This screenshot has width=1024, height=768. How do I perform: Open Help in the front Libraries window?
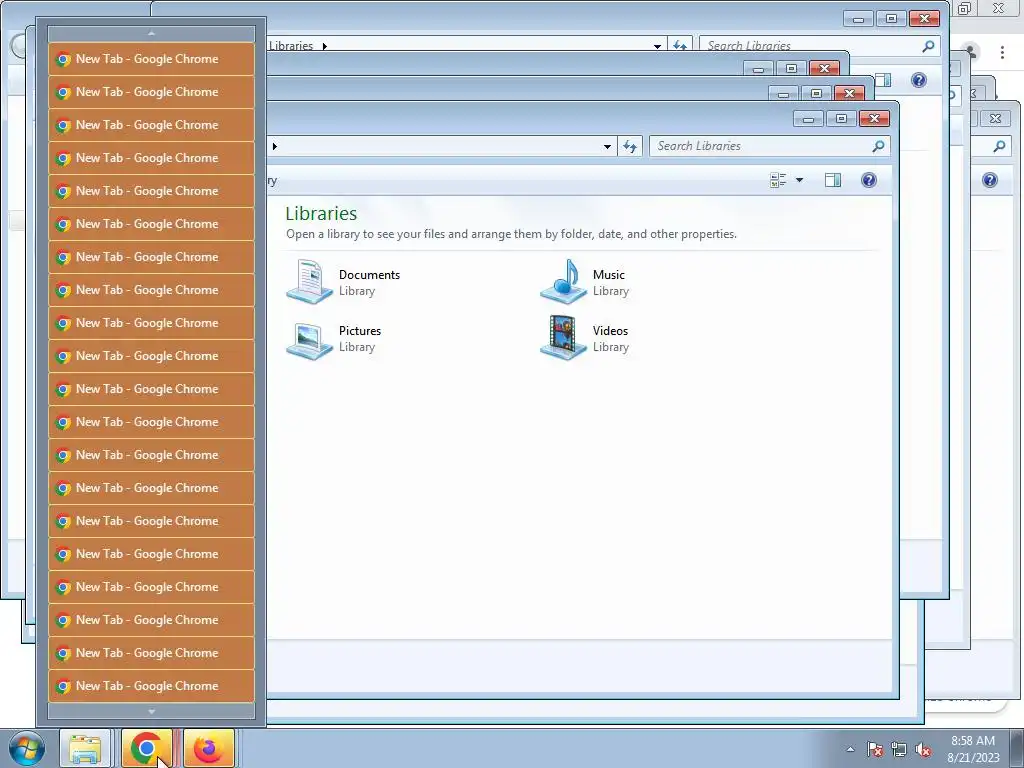coord(869,180)
